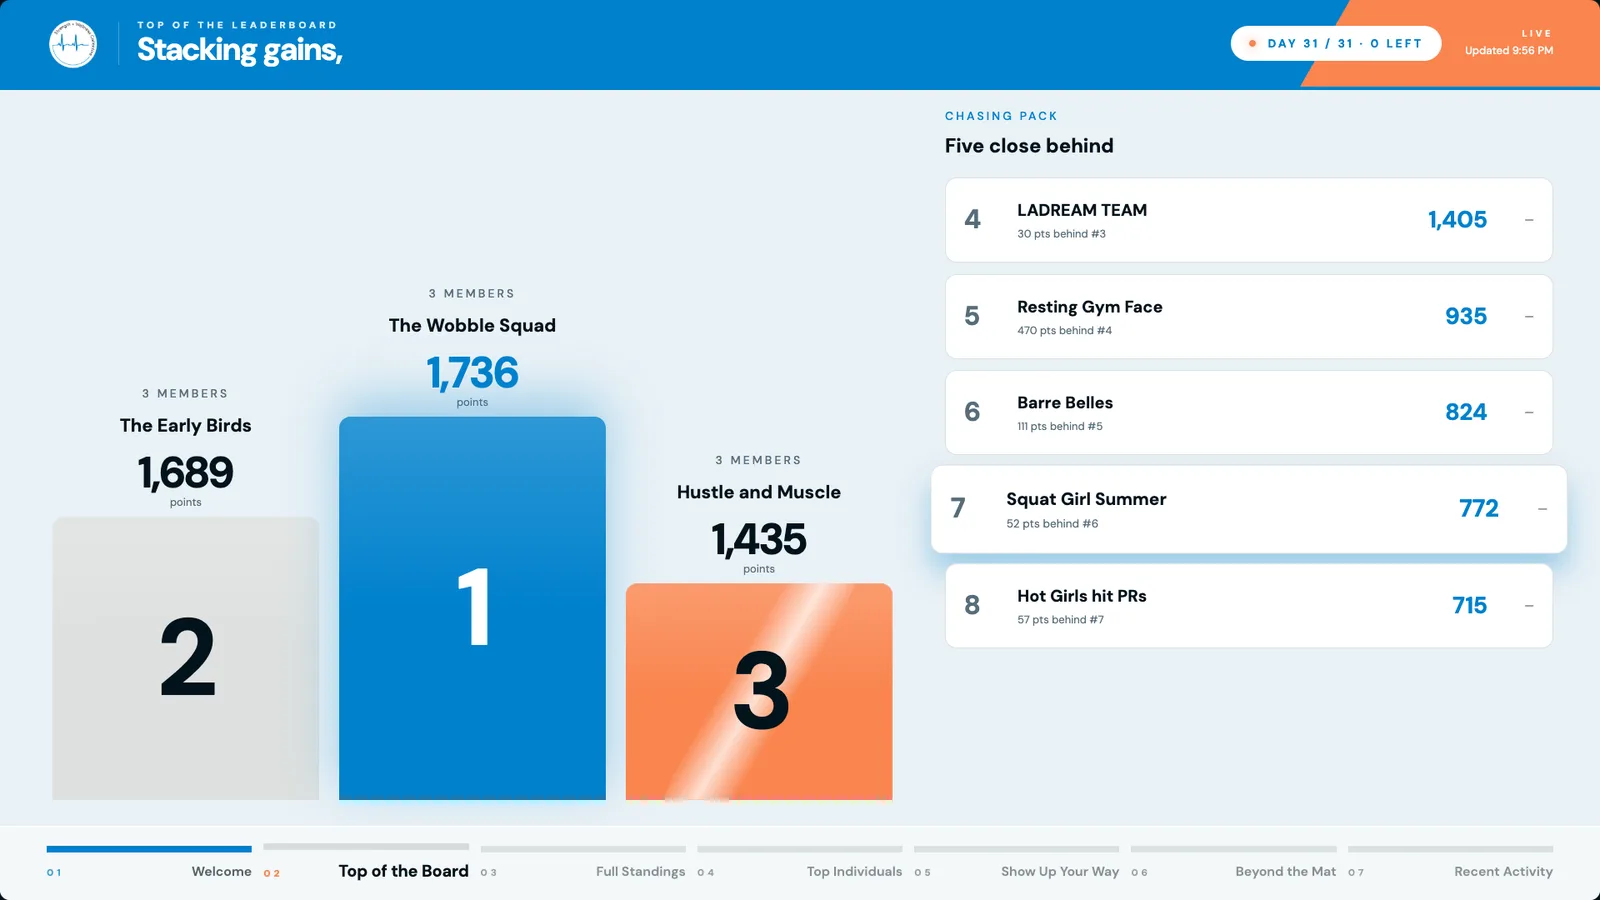Select the Top of the Board tab
This screenshot has height=900, width=1600.
(x=366, y=864)
